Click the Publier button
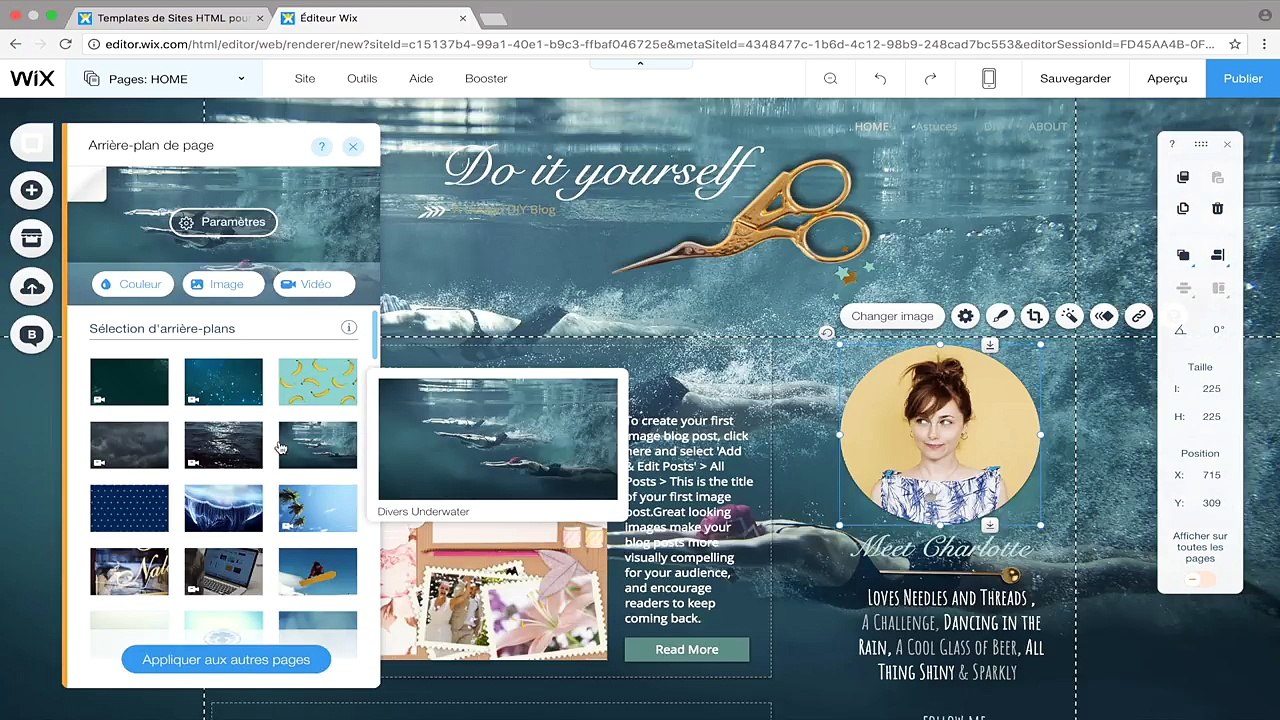 tap(1243, 78)
